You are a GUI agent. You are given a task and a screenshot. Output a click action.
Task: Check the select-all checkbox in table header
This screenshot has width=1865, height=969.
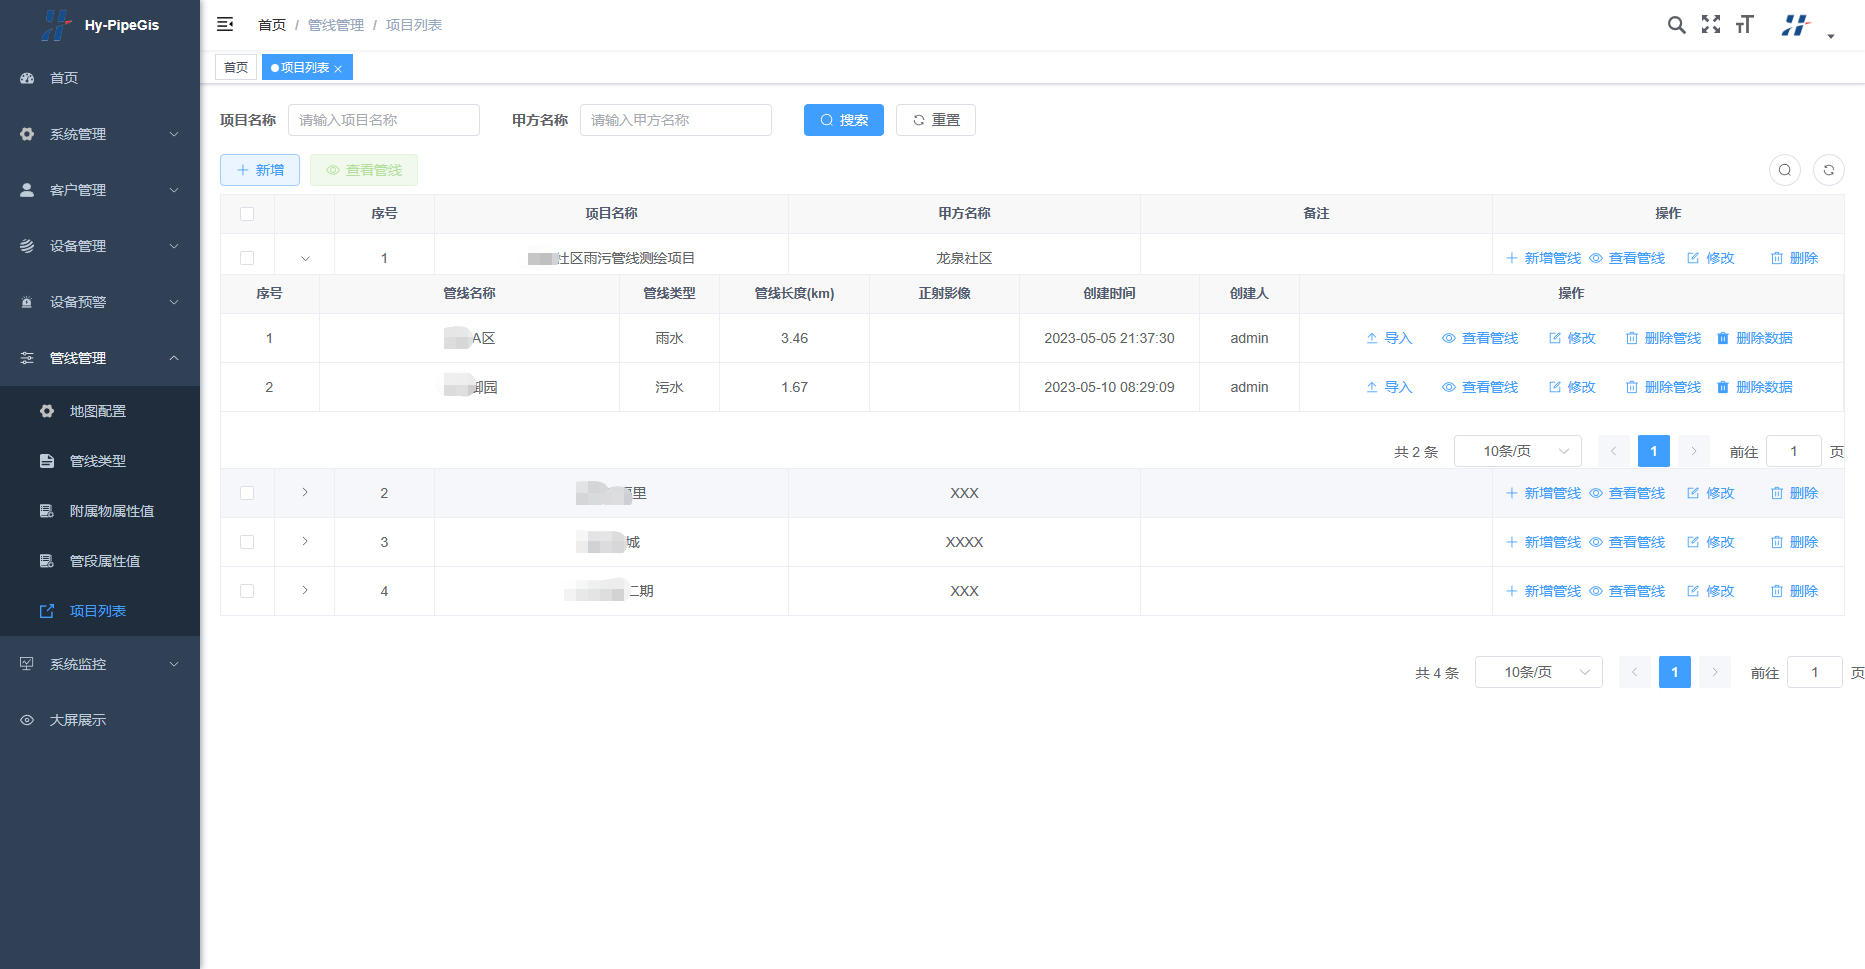pos(247,214)
